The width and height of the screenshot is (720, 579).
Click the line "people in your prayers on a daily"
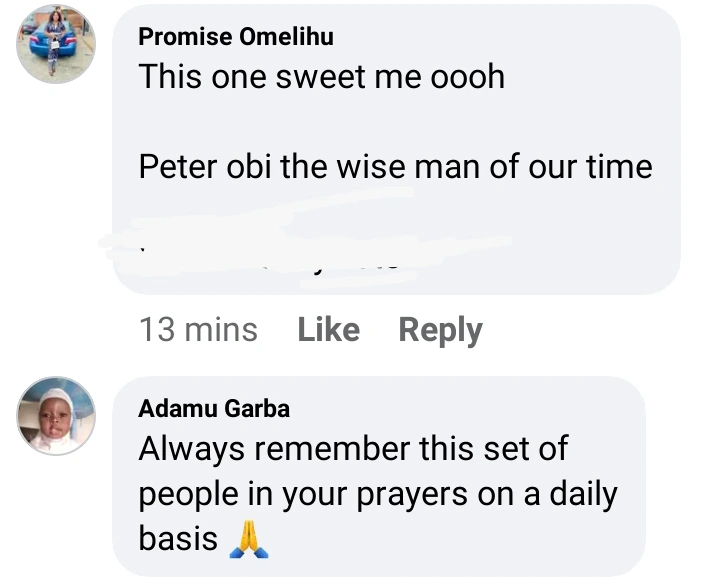pos(378,494)
